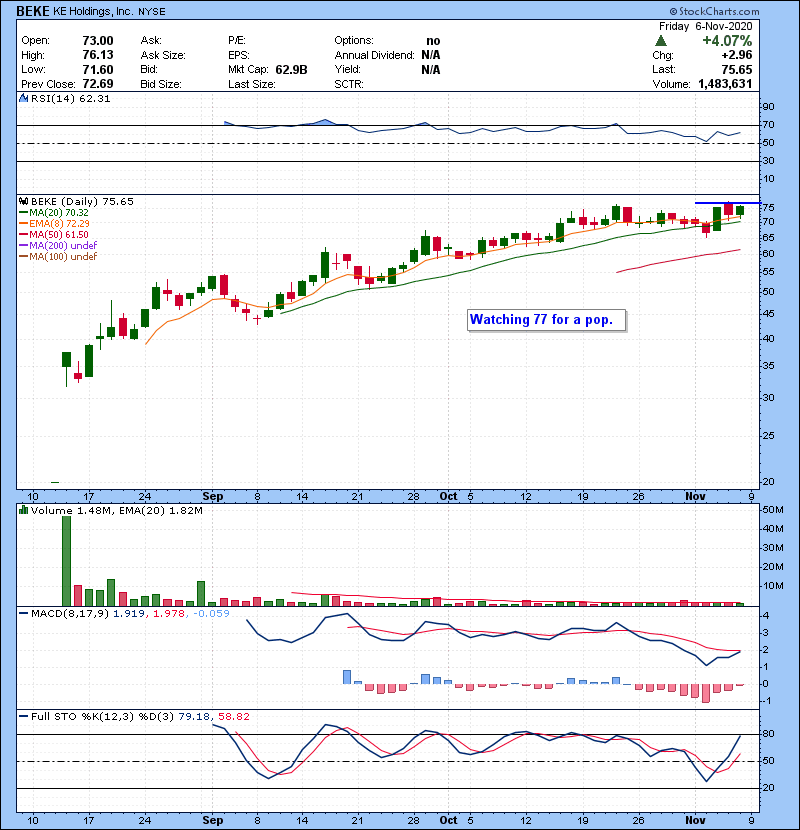
Task: Click the green up-arrow triangle near +4.07%
Action: 660,41
